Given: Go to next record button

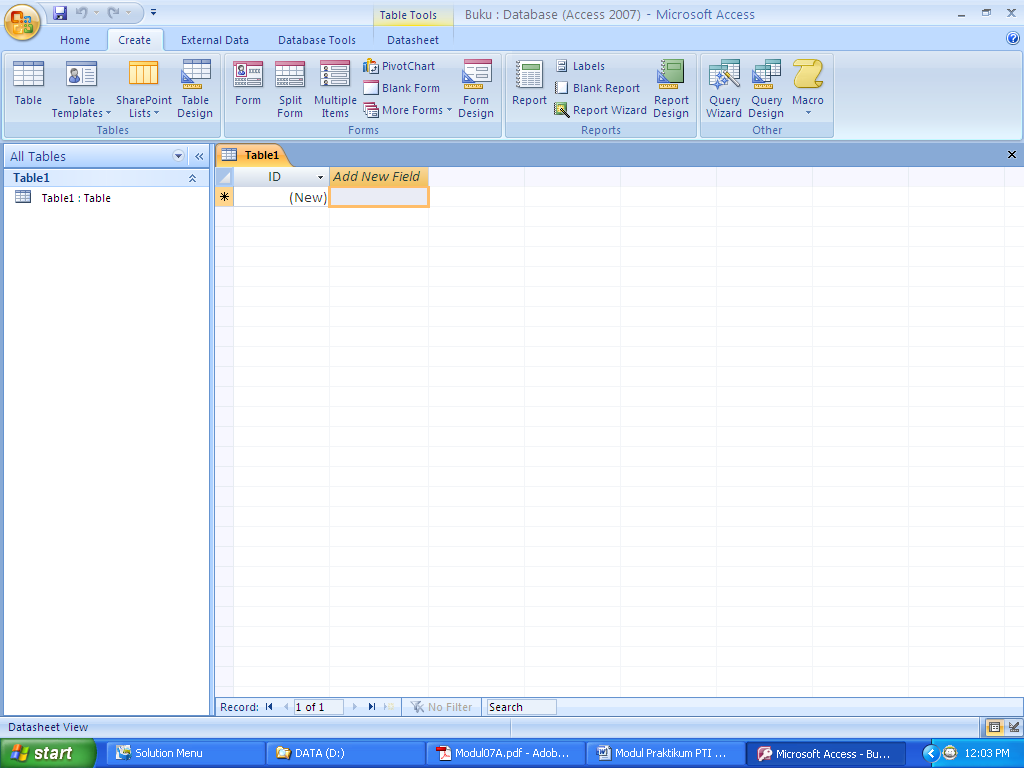Looking at the screenshot, I should 355,707.
